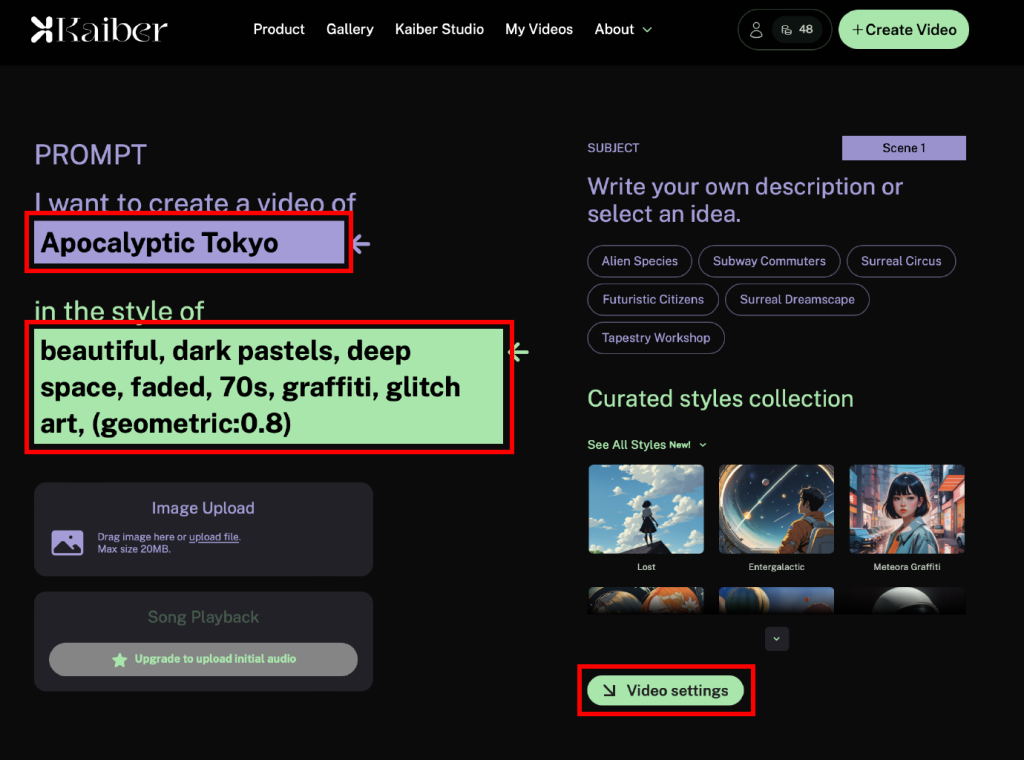
Task: Expand more styles with the chevron button
Action: coord(776,639)
